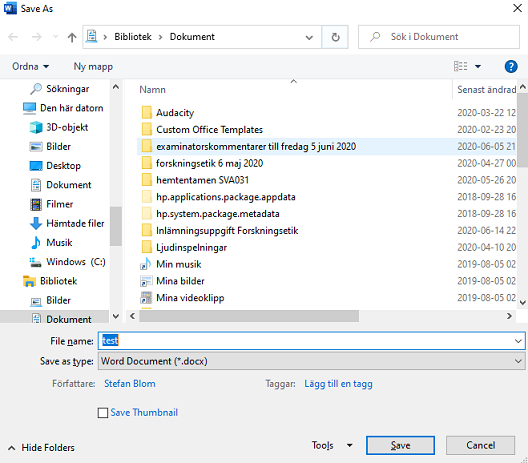Image resolution: width=528 pixels, height=463 pixels.
Task: Open the view options dropdown arrow
Action: tap(477, 66)
